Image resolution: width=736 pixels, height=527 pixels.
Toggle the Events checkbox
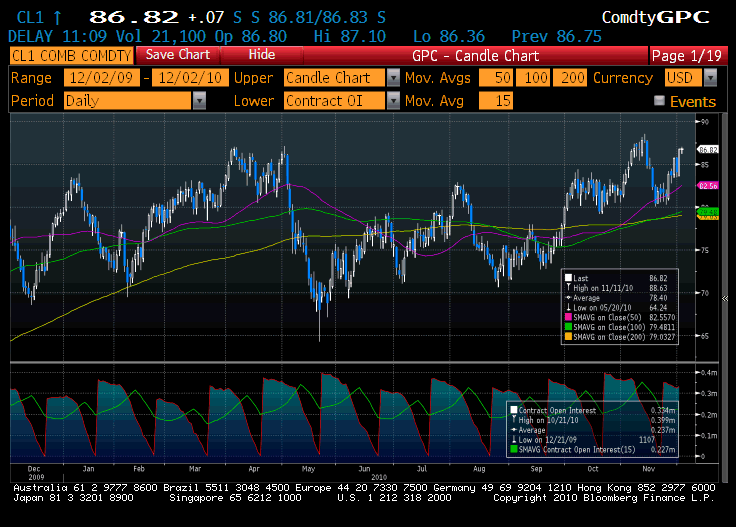[659, 101]
